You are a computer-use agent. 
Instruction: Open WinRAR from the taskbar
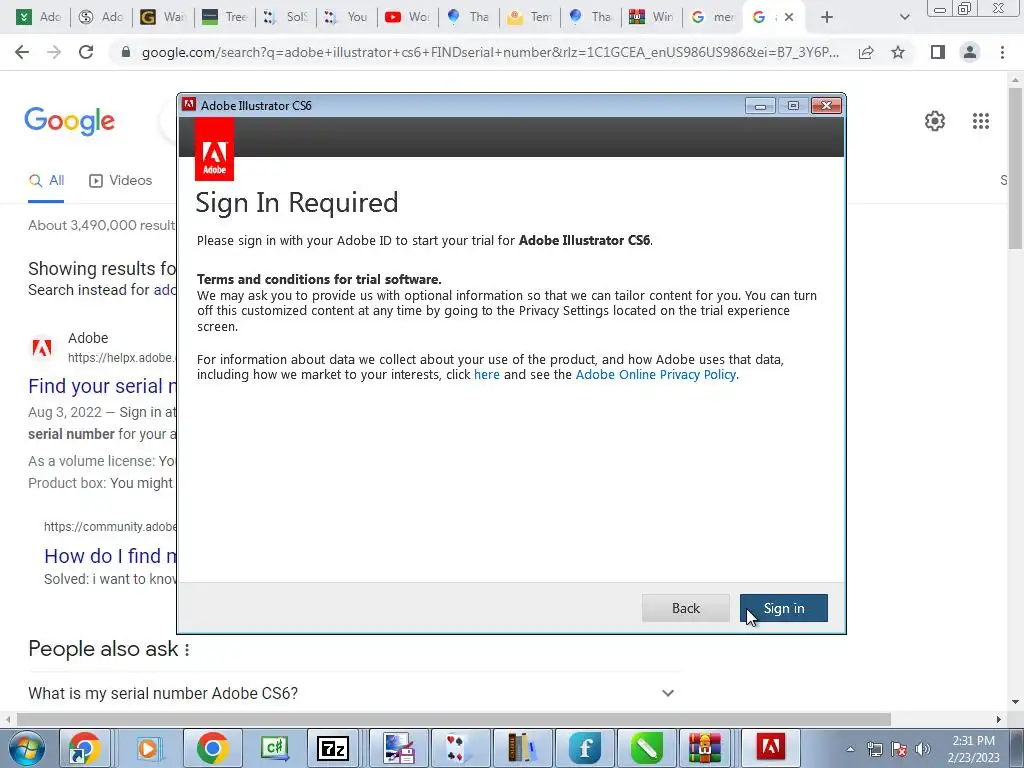coord(705,748)
